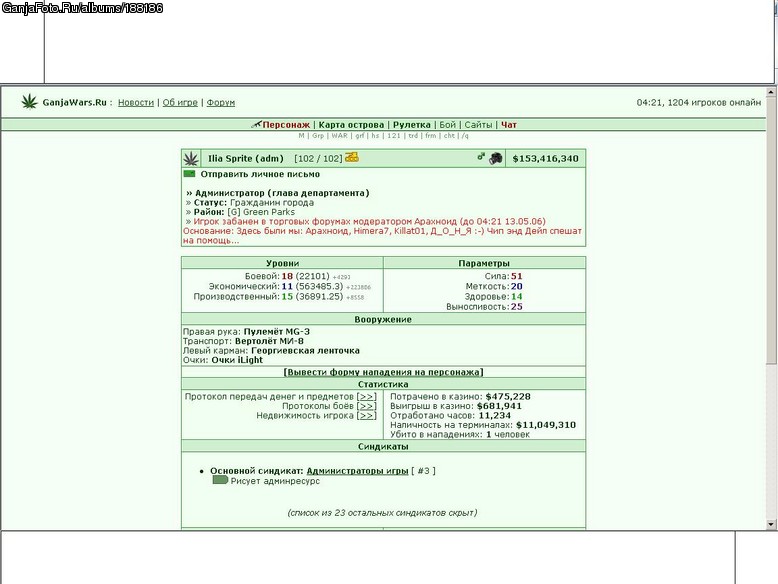Screen dimensions: 778x584
Task: Click the leaf icon beside Ilia Sprite
Action: (x=191, y=159)
